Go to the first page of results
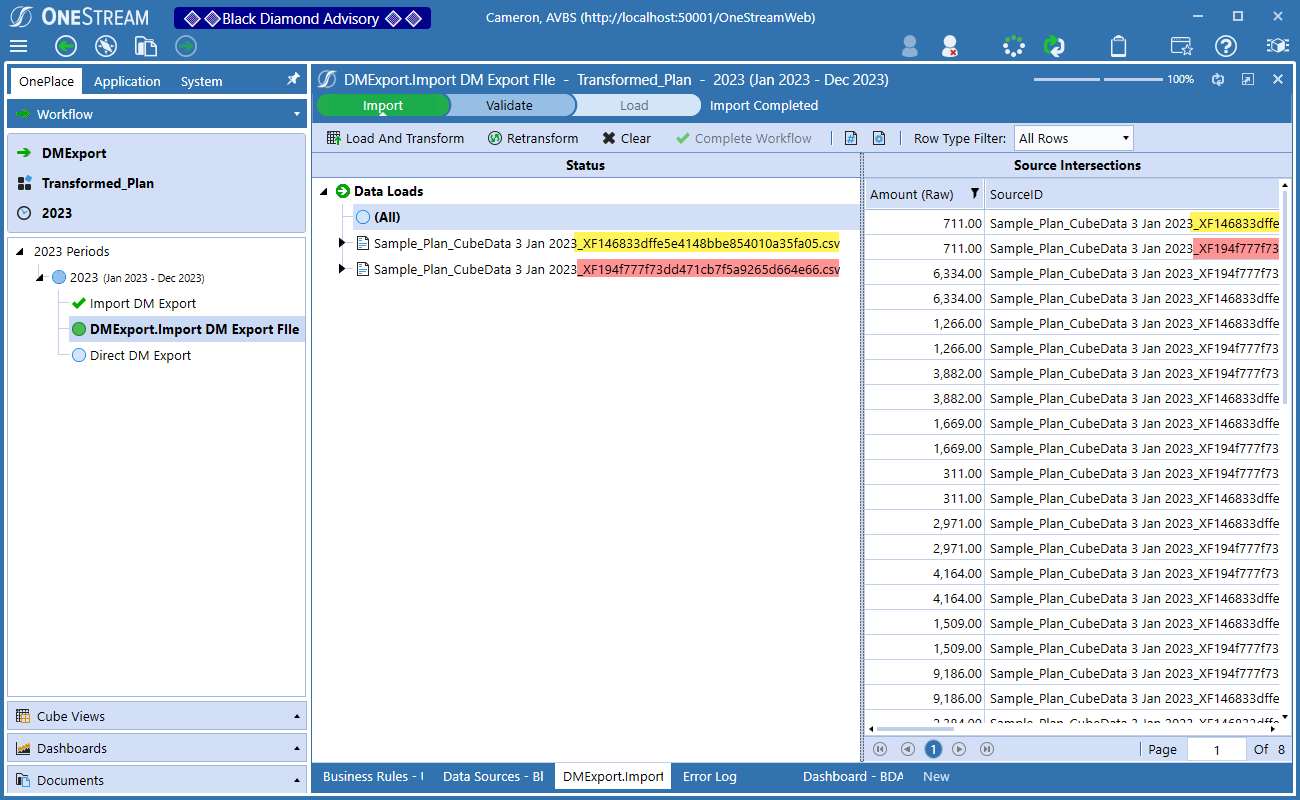This screenshot has height=800, width=1300. pos(880,749)
